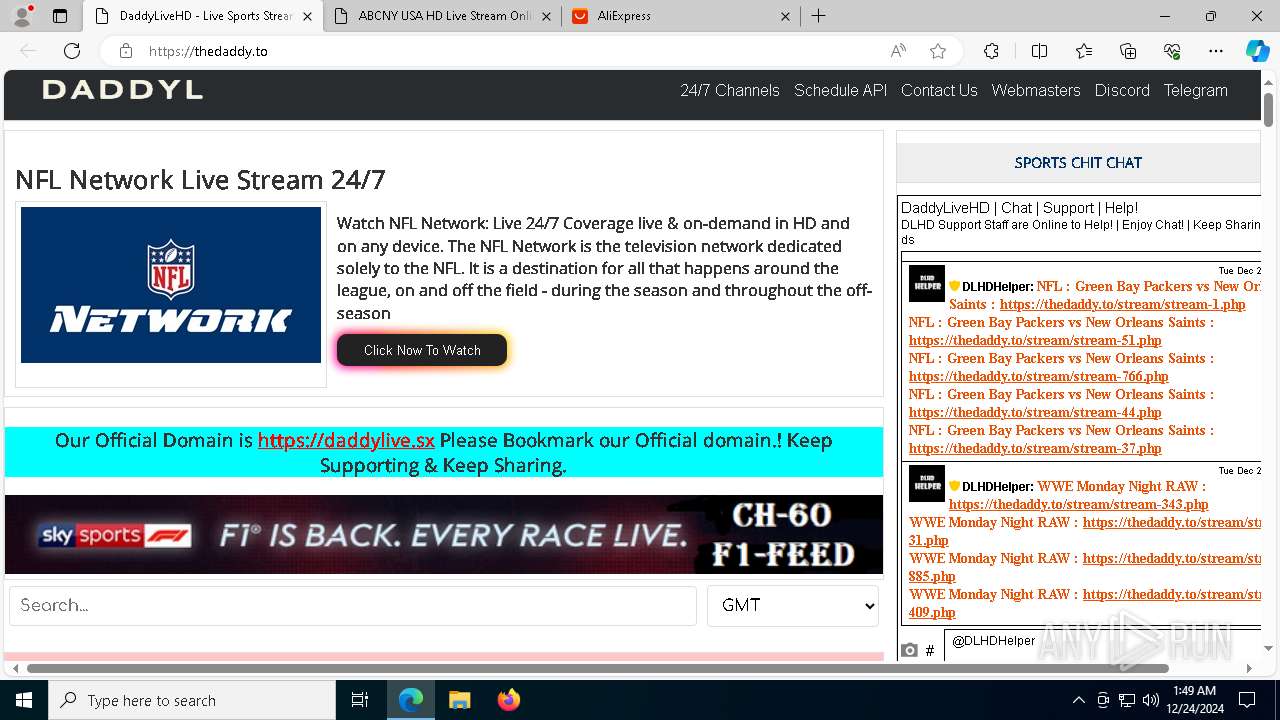The image size is (1280, 720).
Task: Open Task View on the taskbar
Action: (x=360, y=700)
